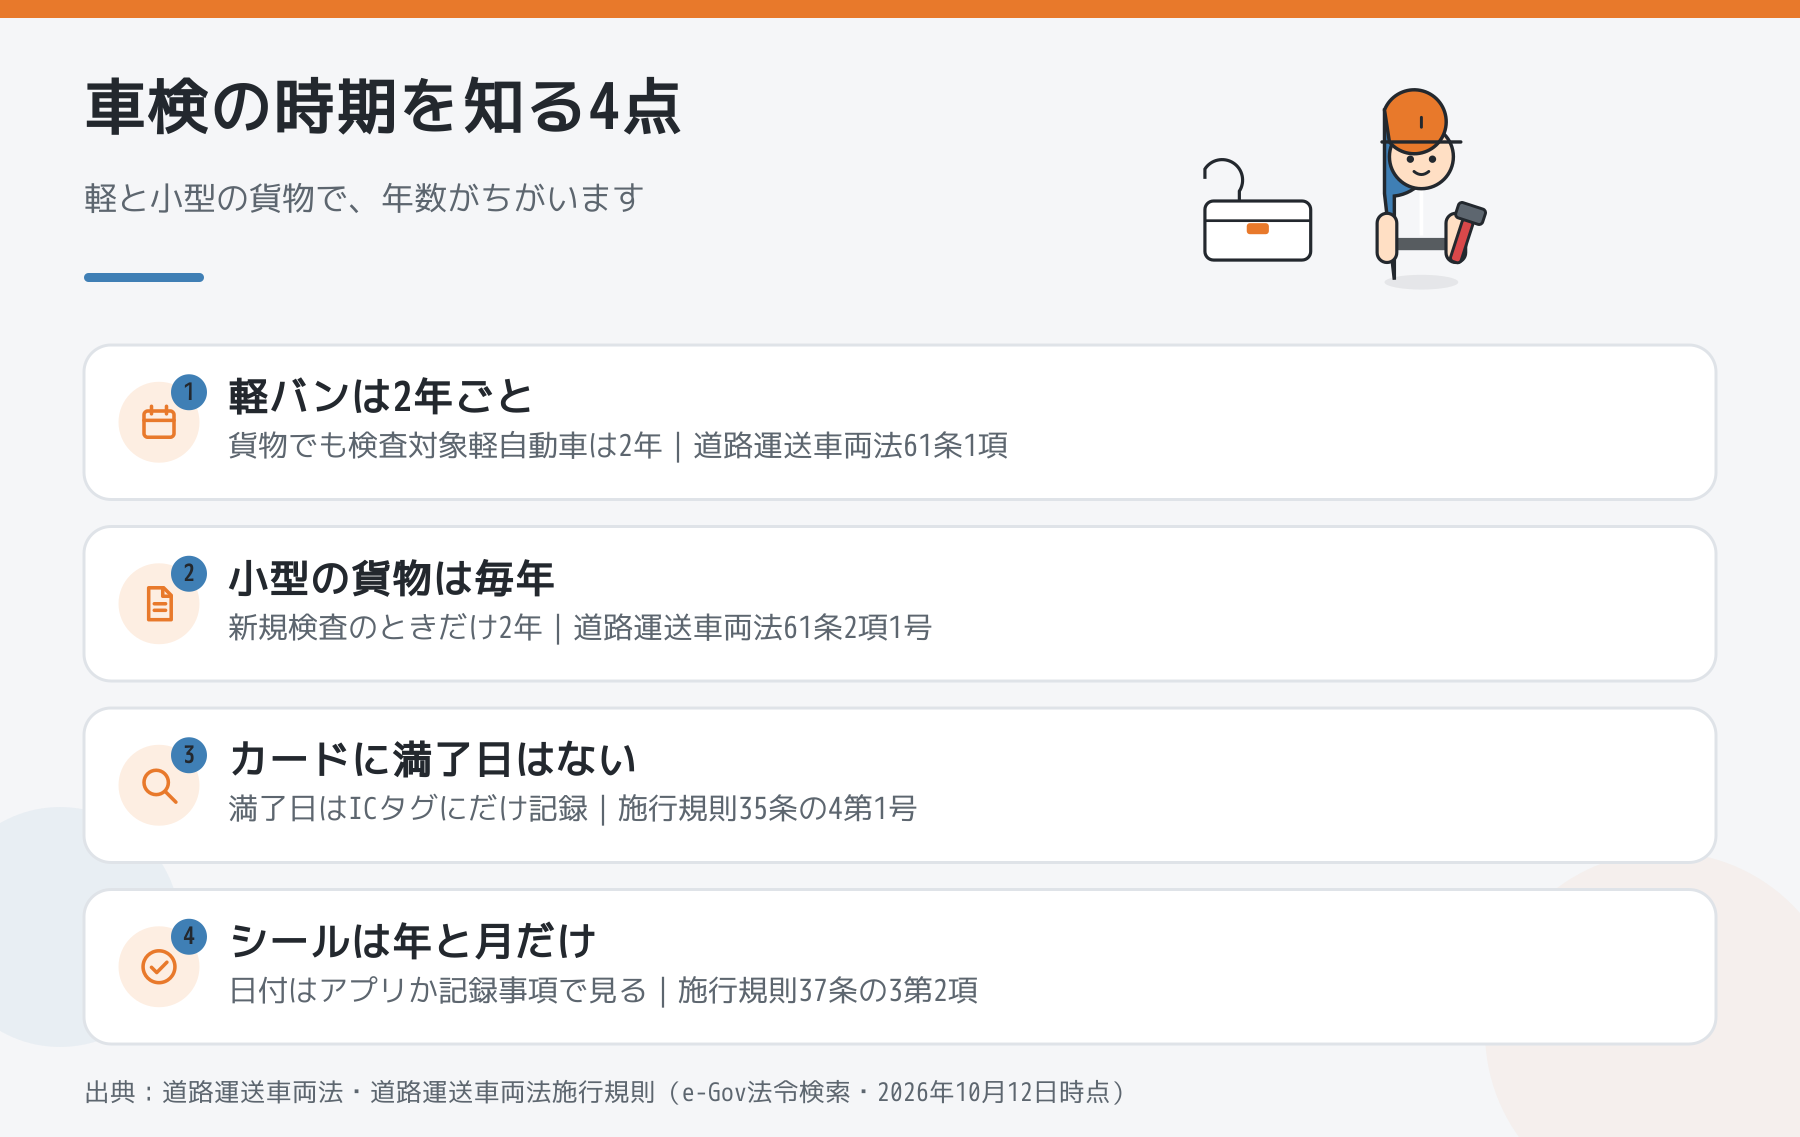Select the text 日付はアプリか記録事項で見る

[438, 991]
